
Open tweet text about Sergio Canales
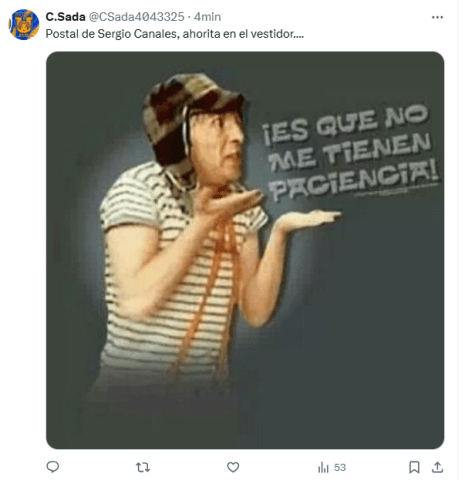[x=175, y=34]
